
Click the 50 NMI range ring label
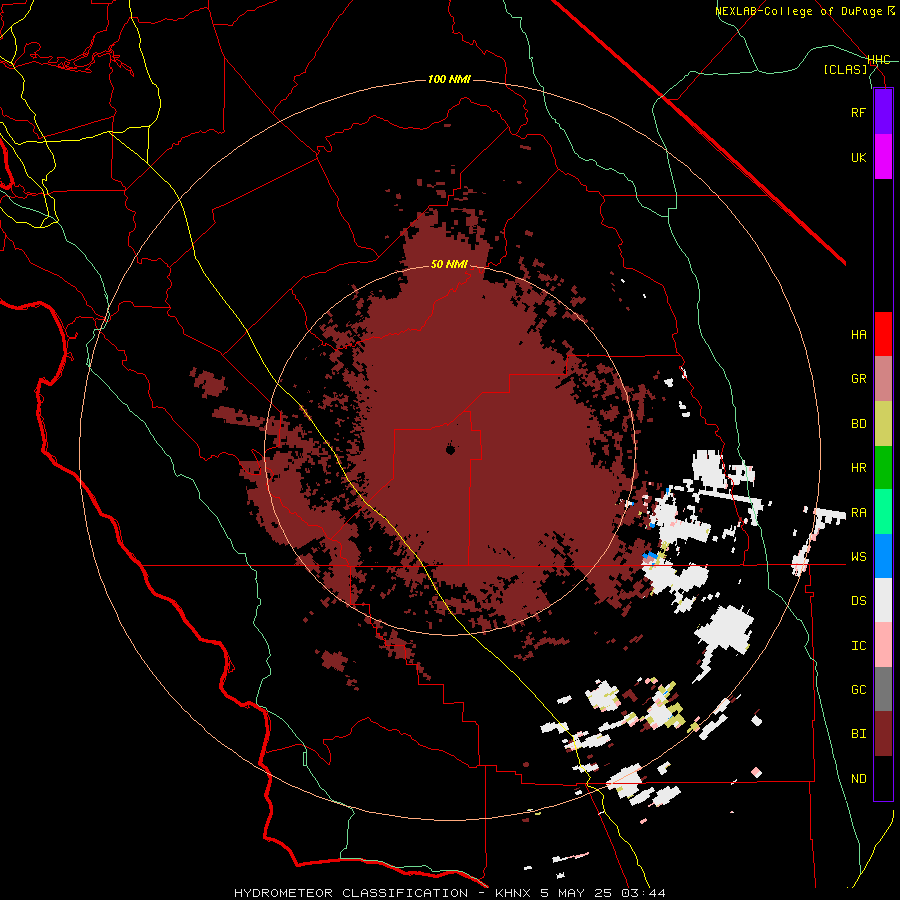click(449, 264)
